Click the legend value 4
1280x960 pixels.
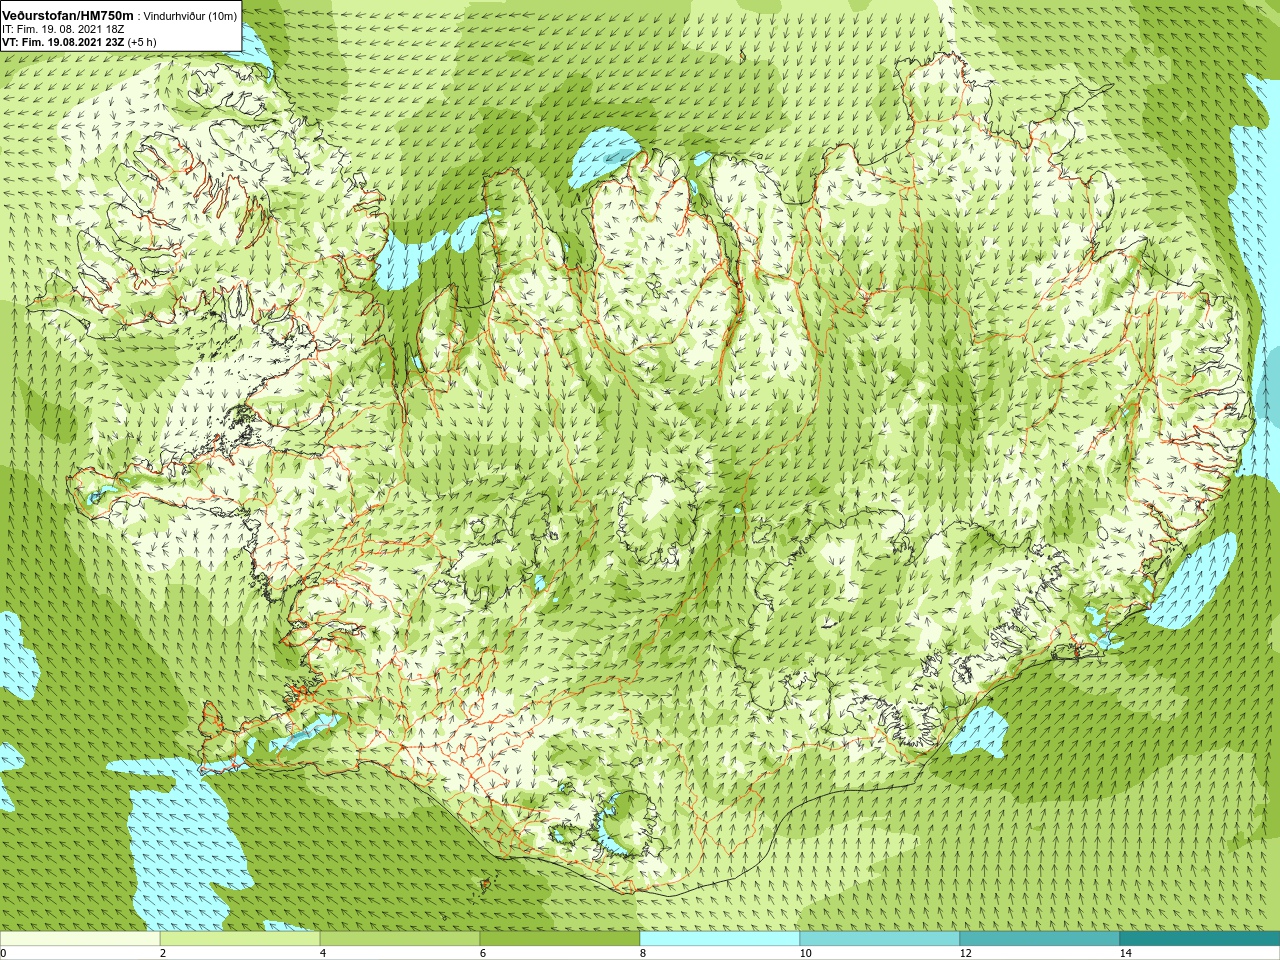click(323, 953)
